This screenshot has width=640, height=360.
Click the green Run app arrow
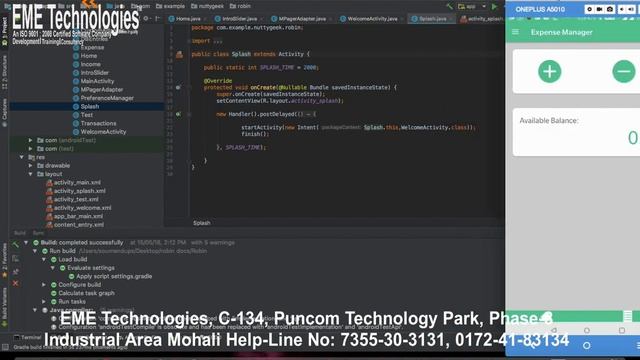coord(494,7)
